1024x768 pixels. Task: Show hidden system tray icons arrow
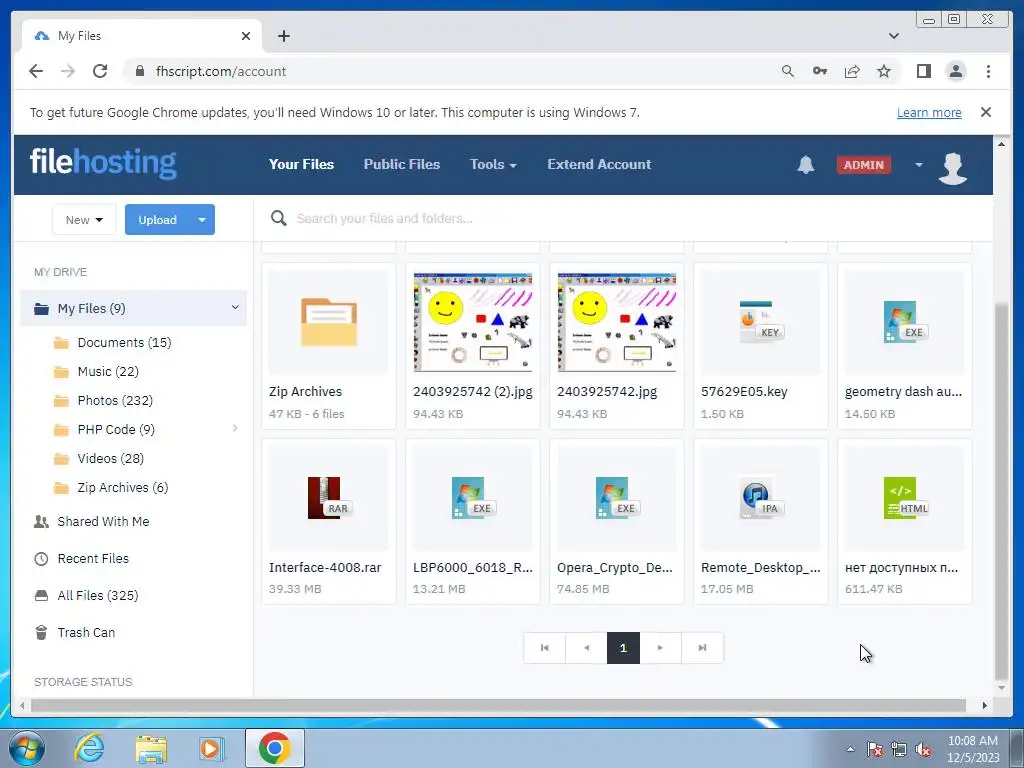click(x=850, y=749)
